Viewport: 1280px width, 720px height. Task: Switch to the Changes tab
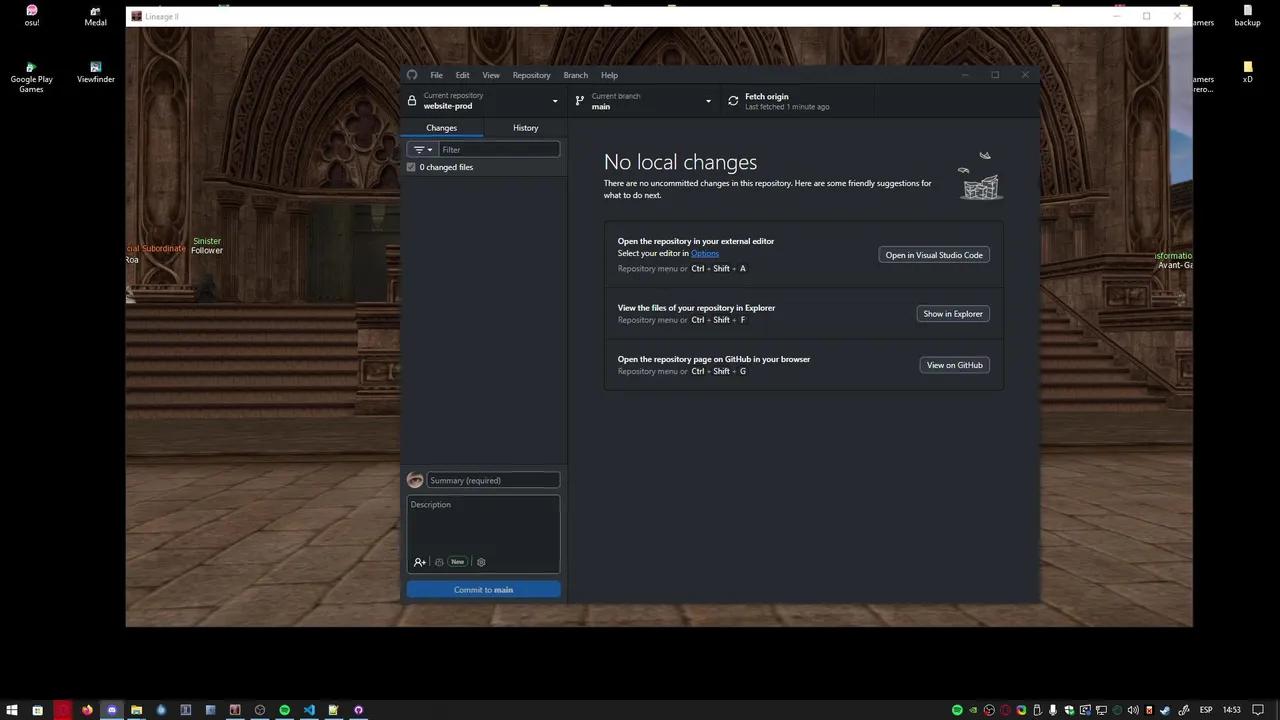441,128
